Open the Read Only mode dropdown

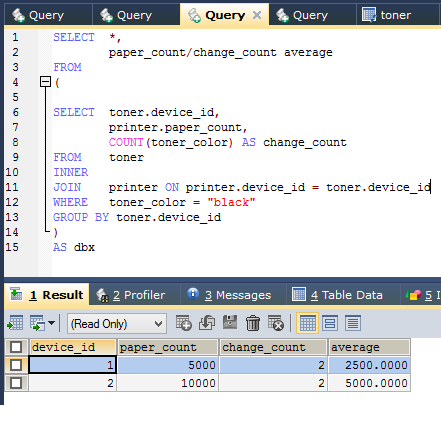[x=117, y=324]
